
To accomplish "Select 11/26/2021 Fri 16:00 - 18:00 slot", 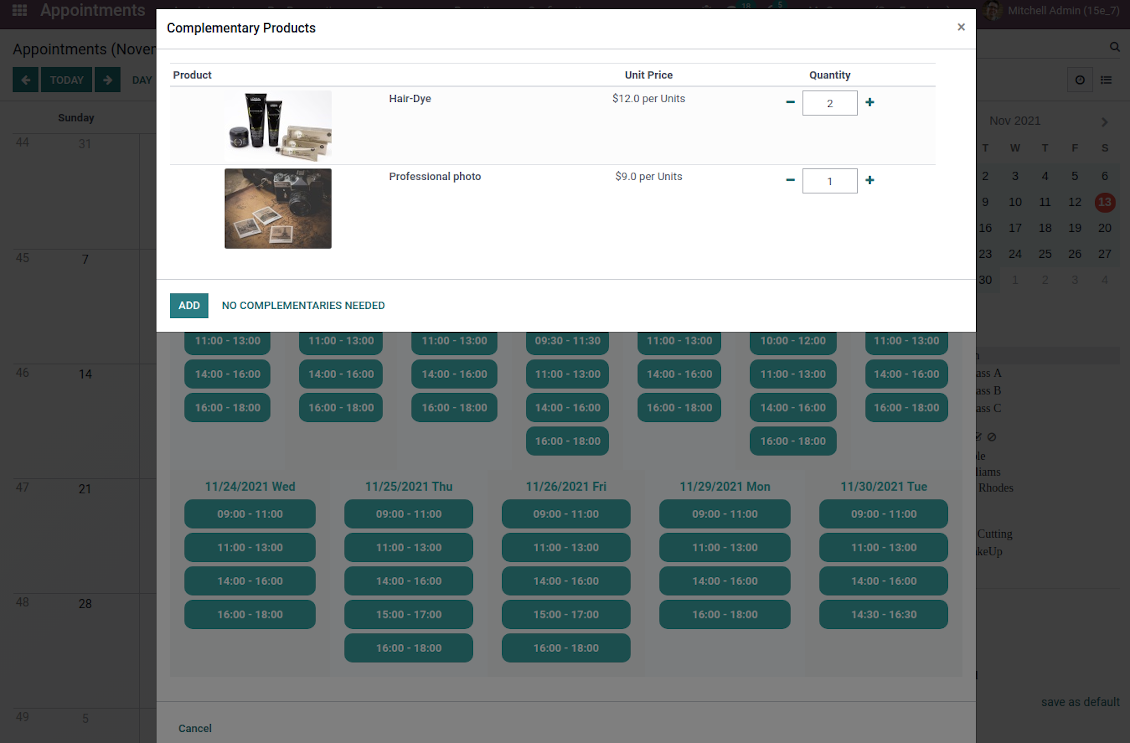I will pos(566,648).
